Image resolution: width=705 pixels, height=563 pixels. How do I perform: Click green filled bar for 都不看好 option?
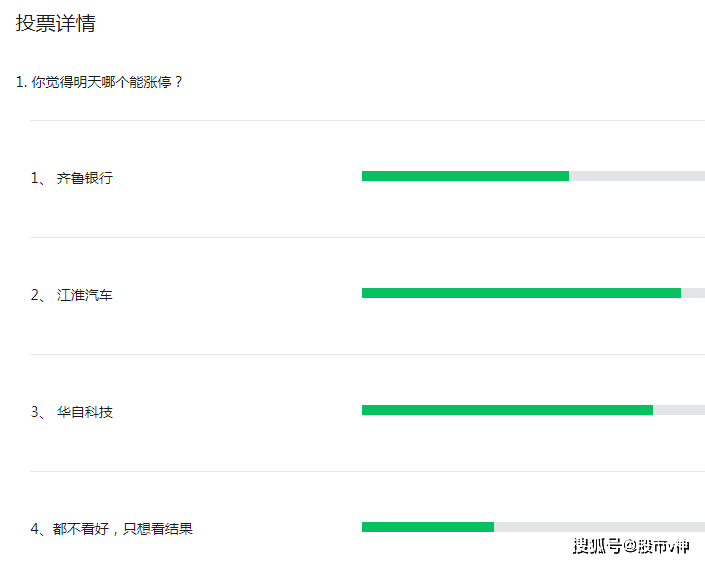[x=427, y=527]
